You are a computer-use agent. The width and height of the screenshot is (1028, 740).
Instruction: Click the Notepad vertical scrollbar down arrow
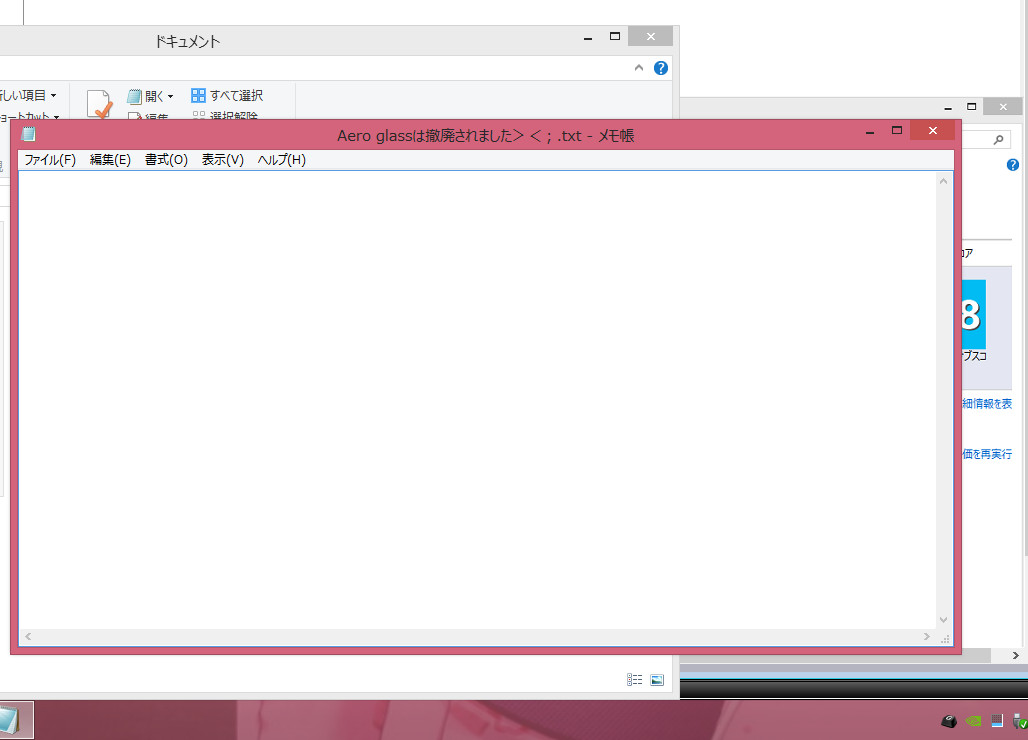coord(943,620)
